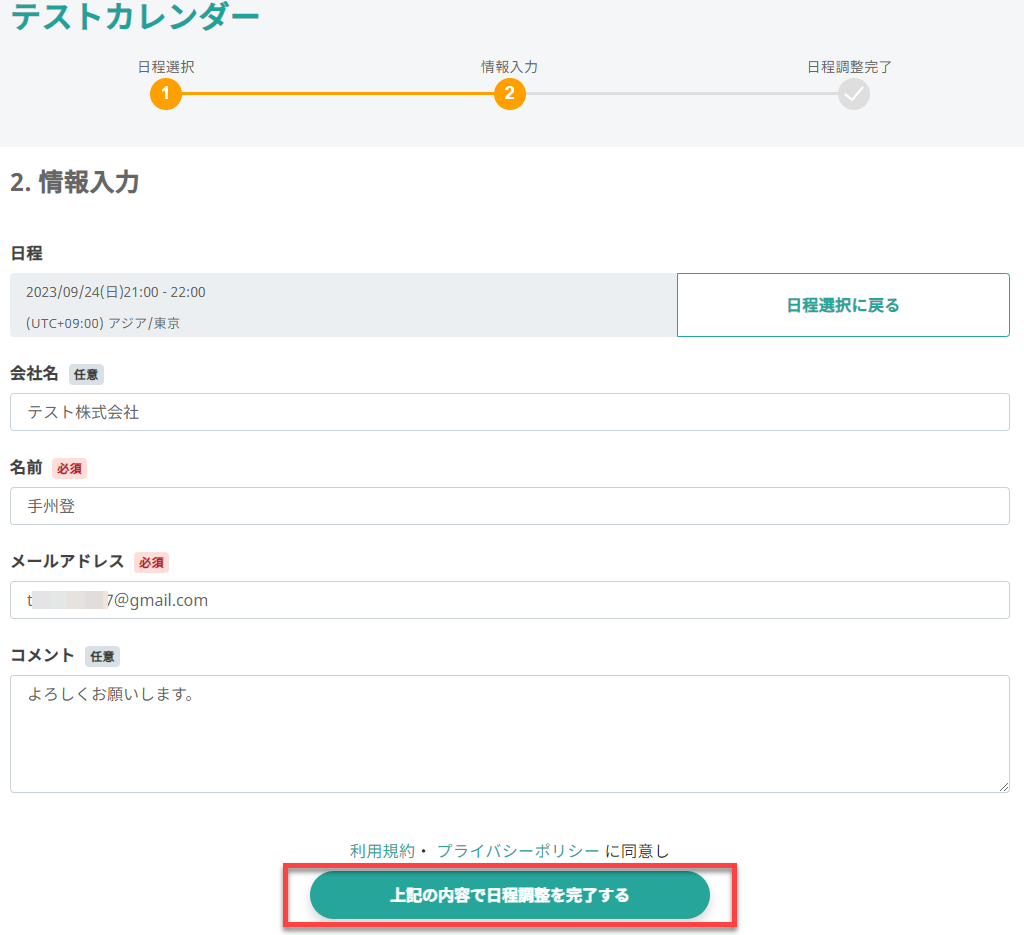The width and height of the screenshot is (1024, 935).
Task: Click the grey completion checkmark icon
Action: [853, 94]
